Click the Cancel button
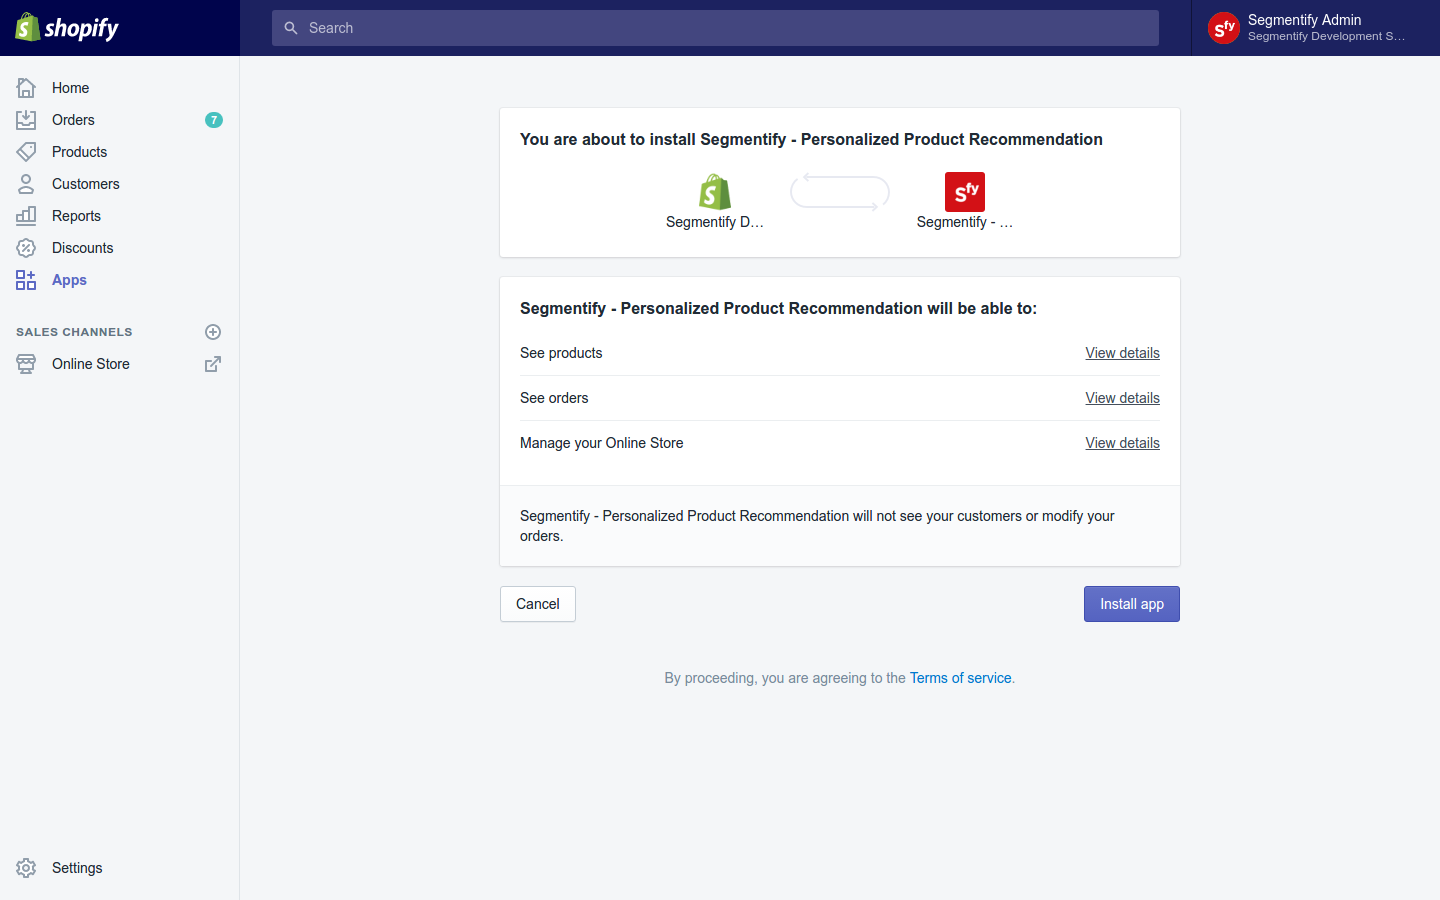The width and height of the screenshot is (1440, 900). coord(538,604)
